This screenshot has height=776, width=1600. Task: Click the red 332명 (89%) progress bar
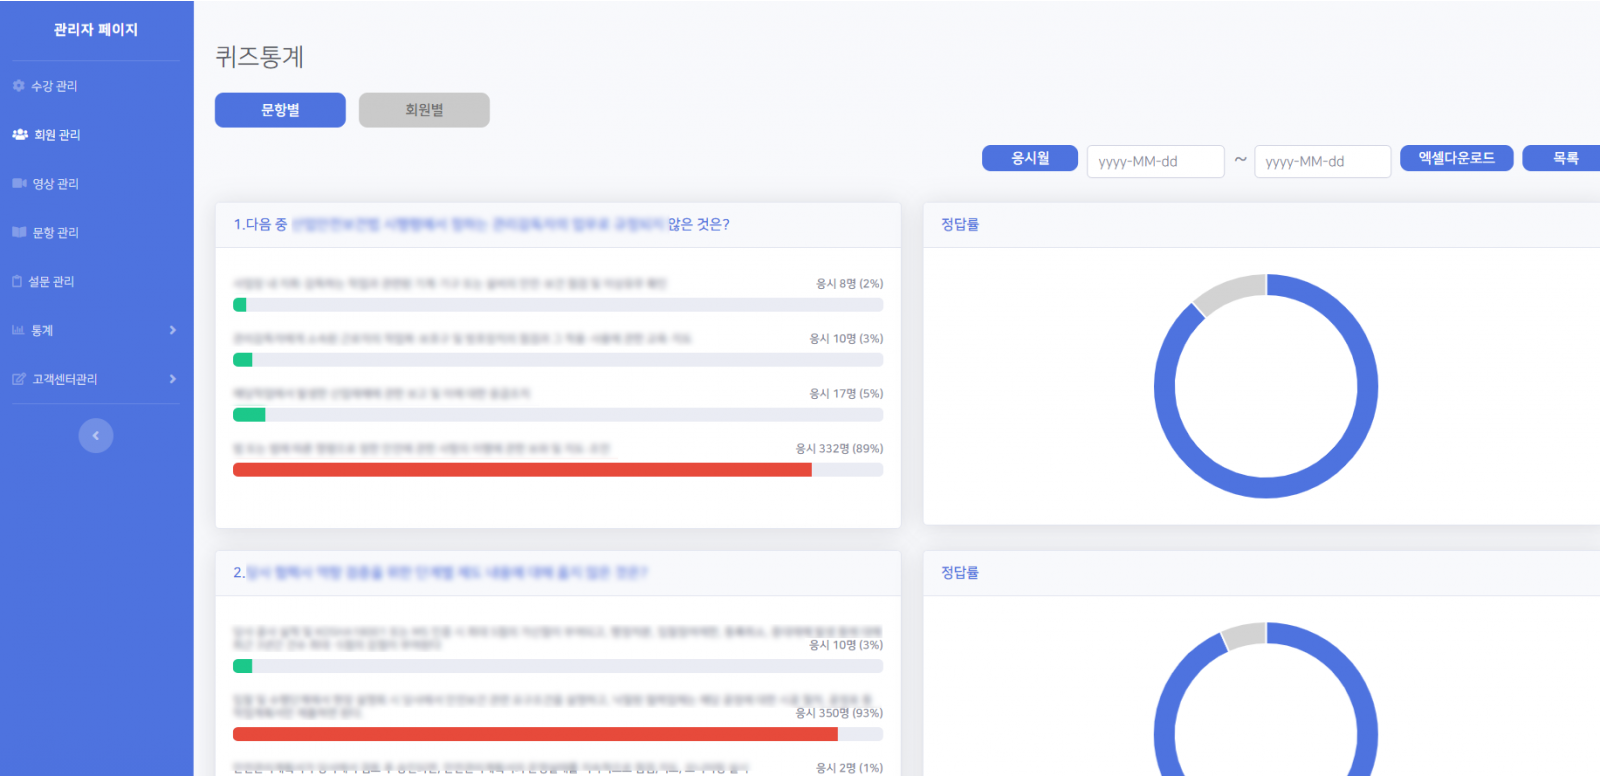click(522, 470)
